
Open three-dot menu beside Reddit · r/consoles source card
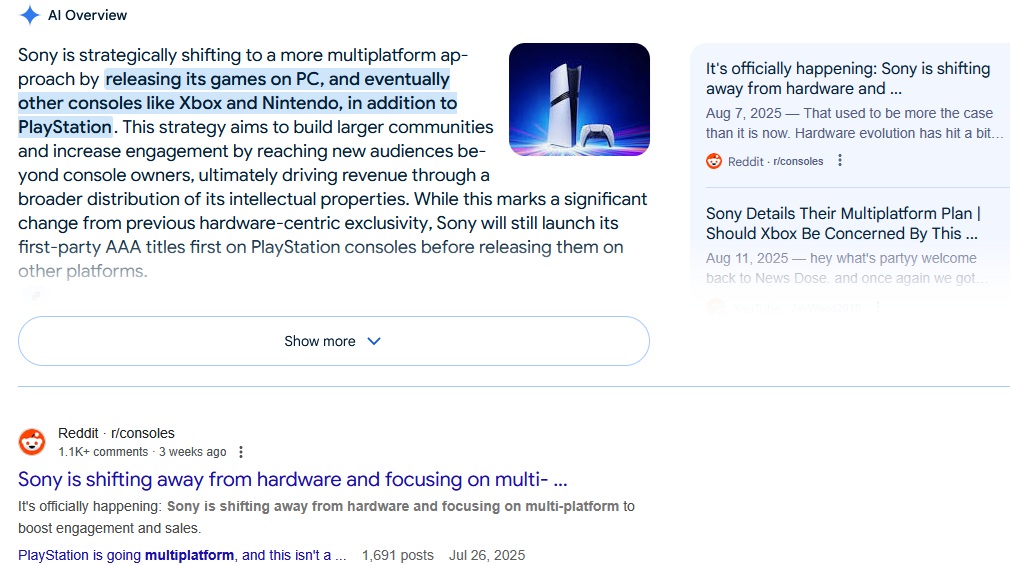[x=840, y=160]
